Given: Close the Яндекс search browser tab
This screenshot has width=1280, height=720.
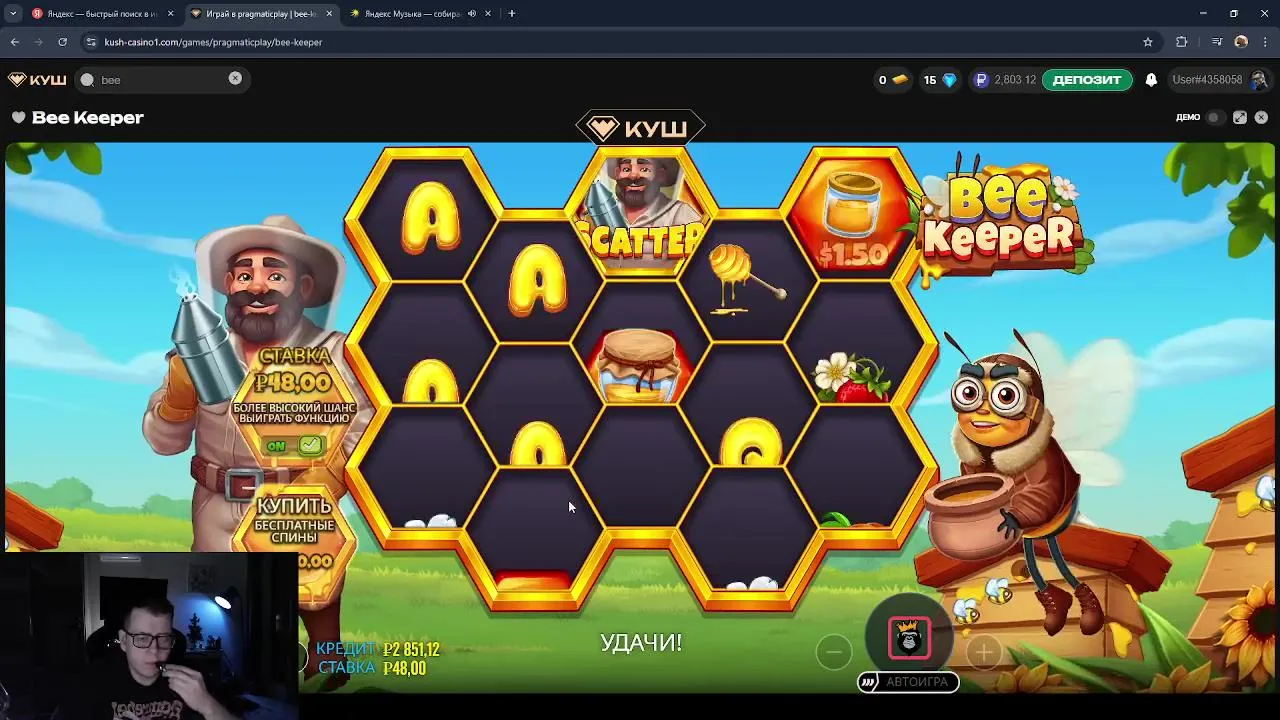Looking at the screenshot, I should (x=170, y=14).
